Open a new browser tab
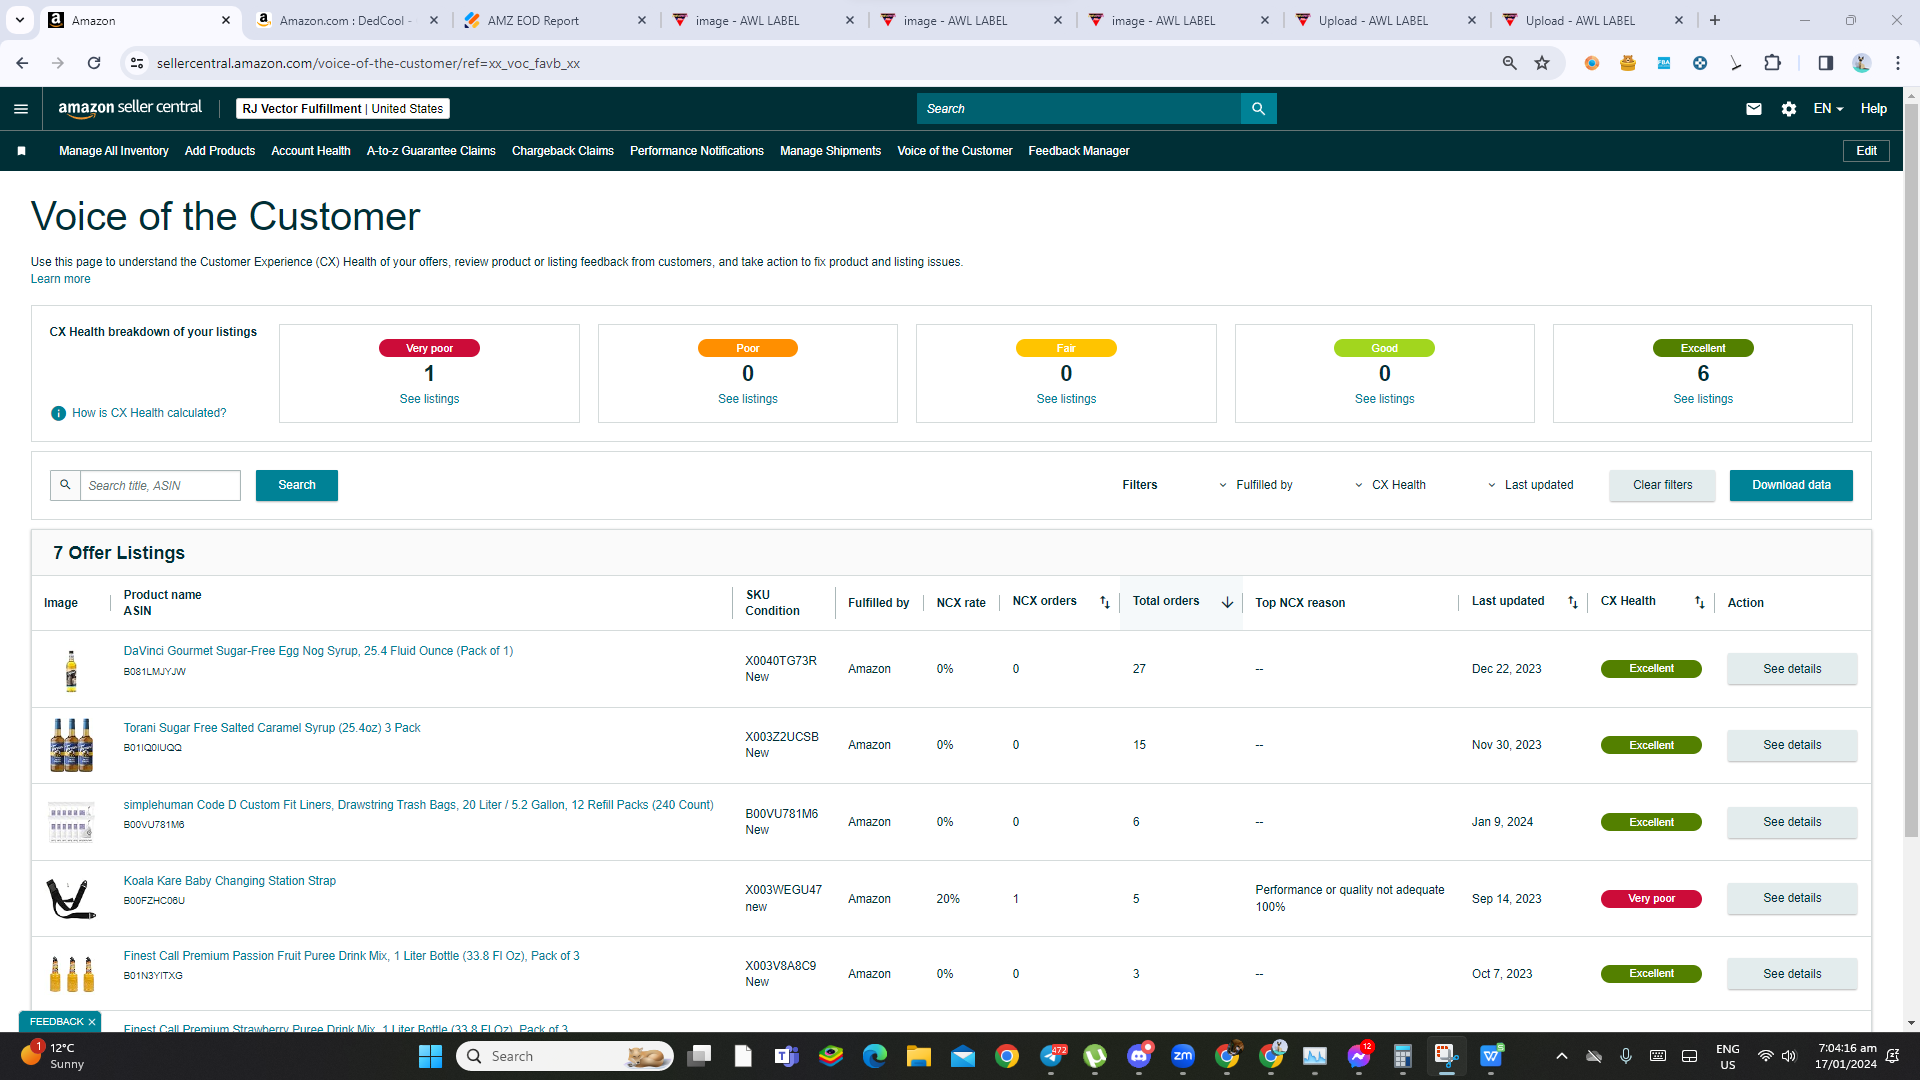 (1715, 20)
